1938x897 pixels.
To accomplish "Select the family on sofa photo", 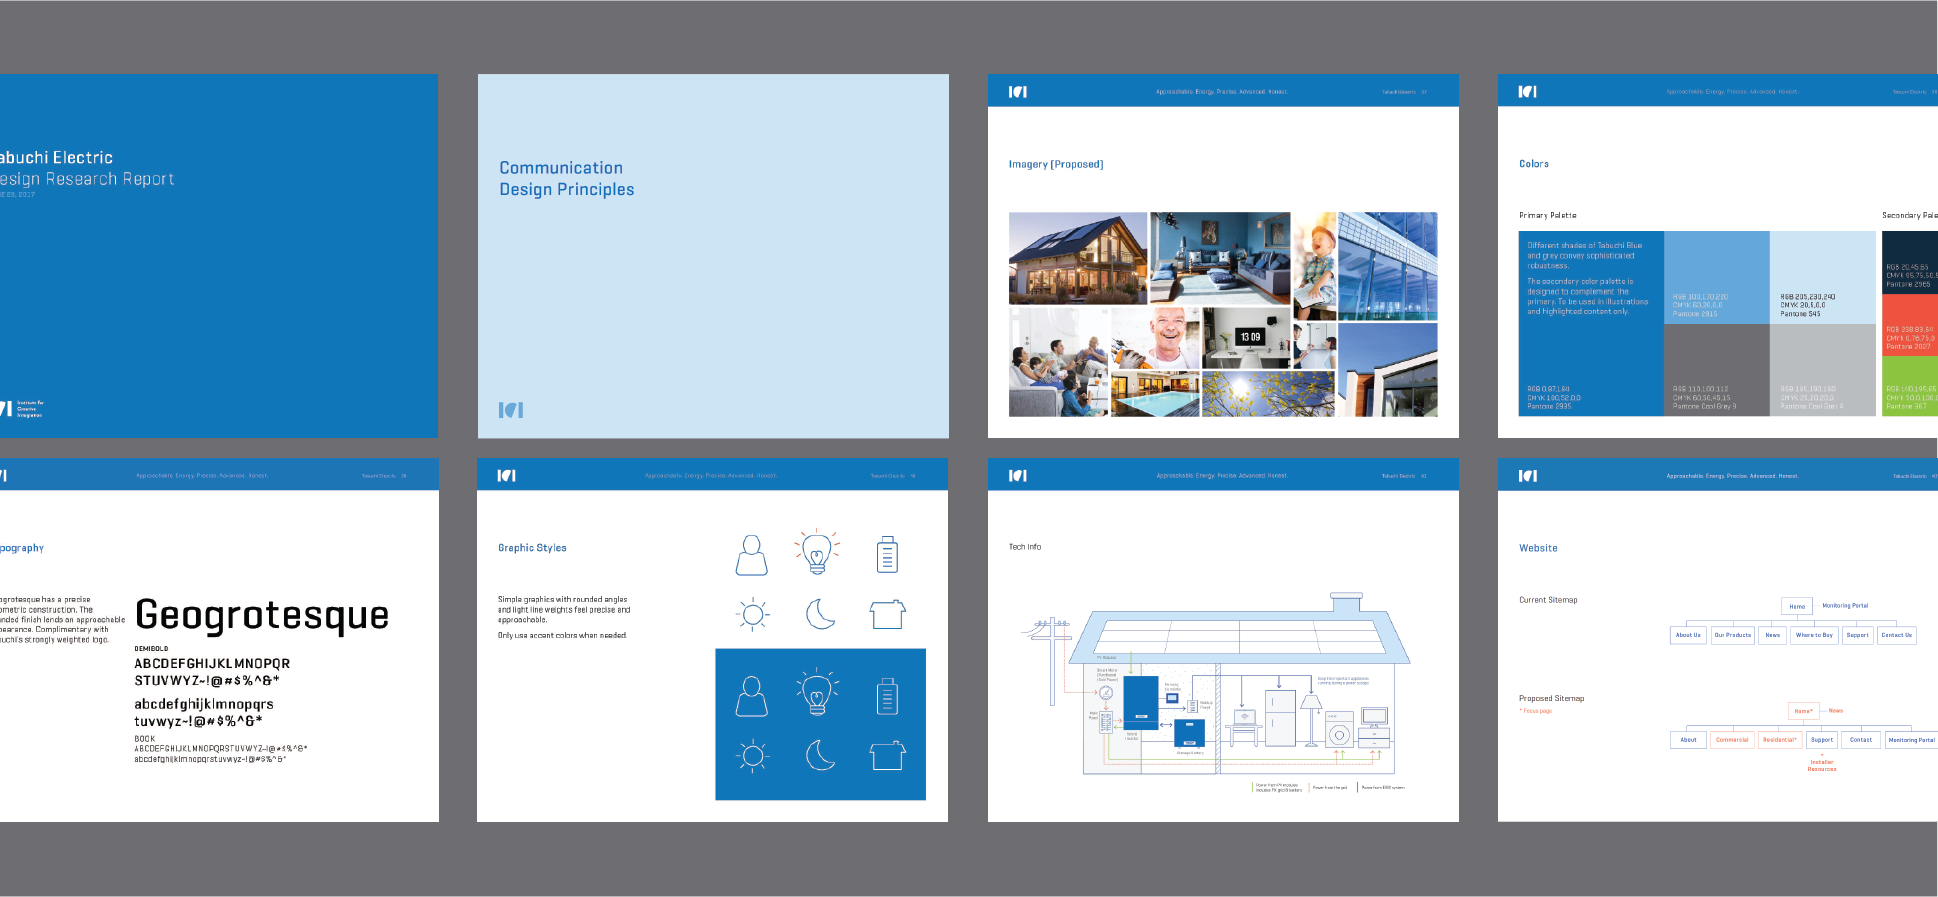I will tap(1059, 362).
